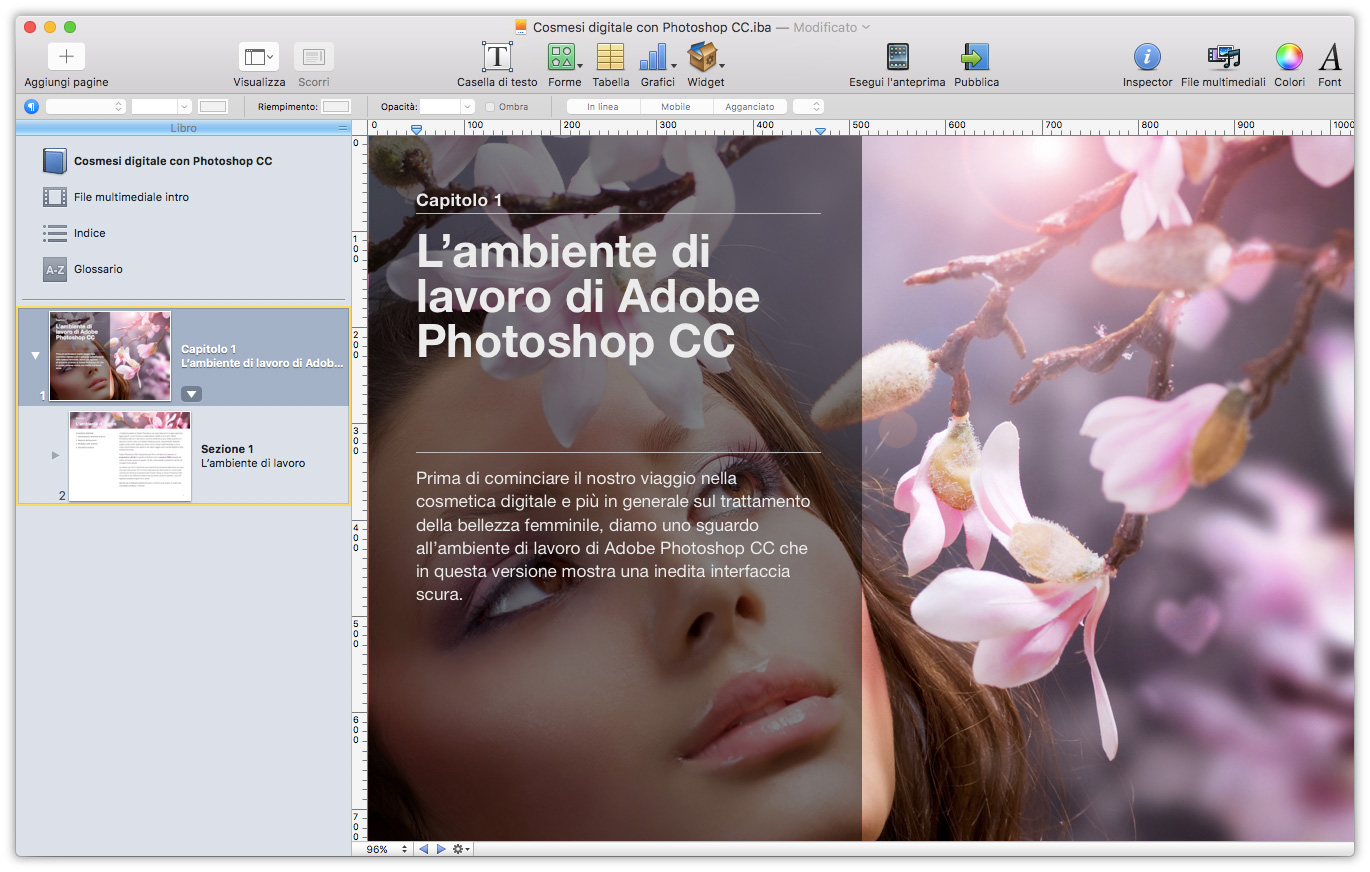
Task: Enable the Ombra checkbox
Action: pyautogui.click(x=490, y=107)
